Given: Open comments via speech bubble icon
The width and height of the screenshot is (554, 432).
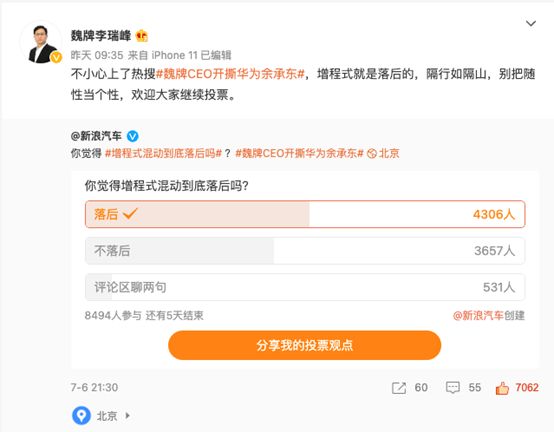Looking at the screenshot, I should click(453, 388).
